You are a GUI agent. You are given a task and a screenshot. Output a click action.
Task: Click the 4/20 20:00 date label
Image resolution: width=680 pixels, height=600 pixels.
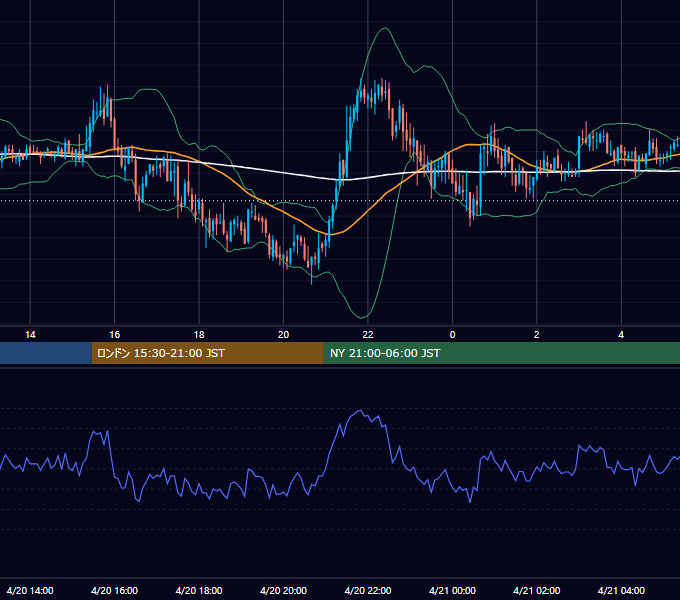pyautogui.click(x=283, y=590)
